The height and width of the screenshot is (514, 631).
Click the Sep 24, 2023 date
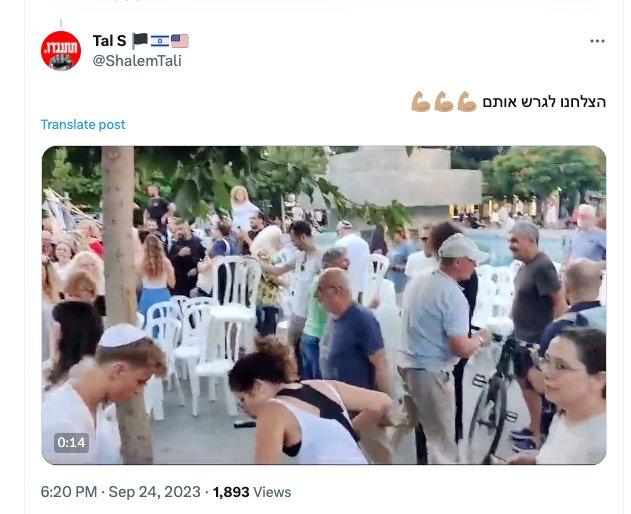coord(155,492)
